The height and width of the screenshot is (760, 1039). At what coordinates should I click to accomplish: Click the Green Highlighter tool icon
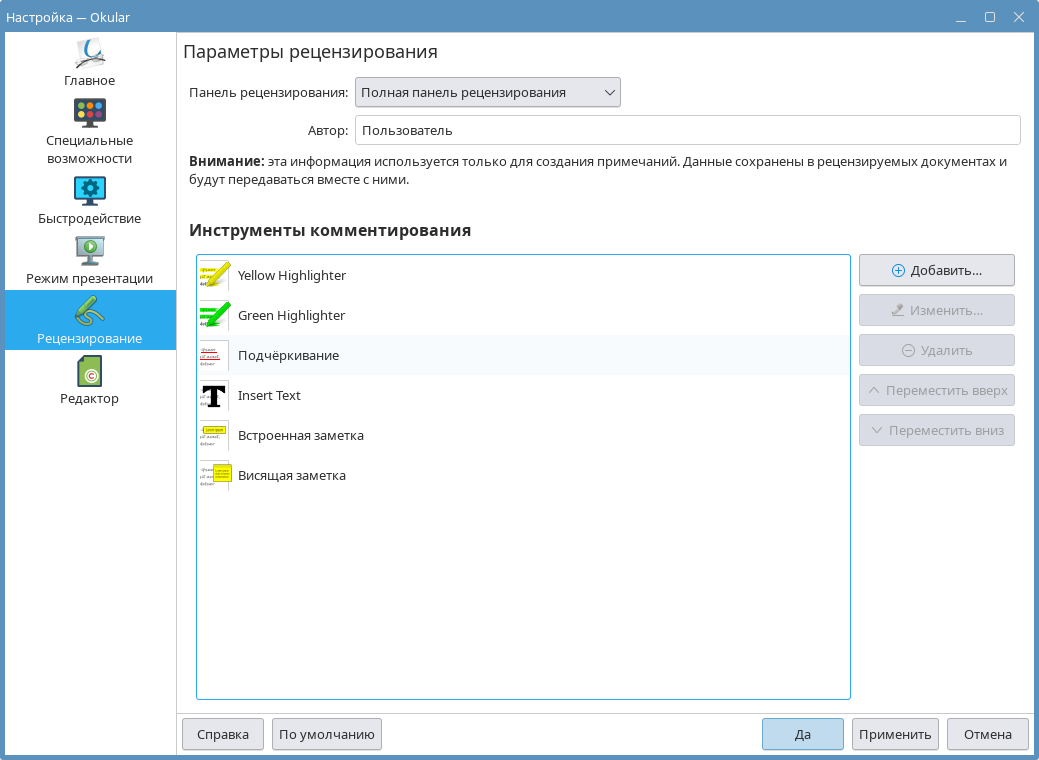tap(215, 315)
